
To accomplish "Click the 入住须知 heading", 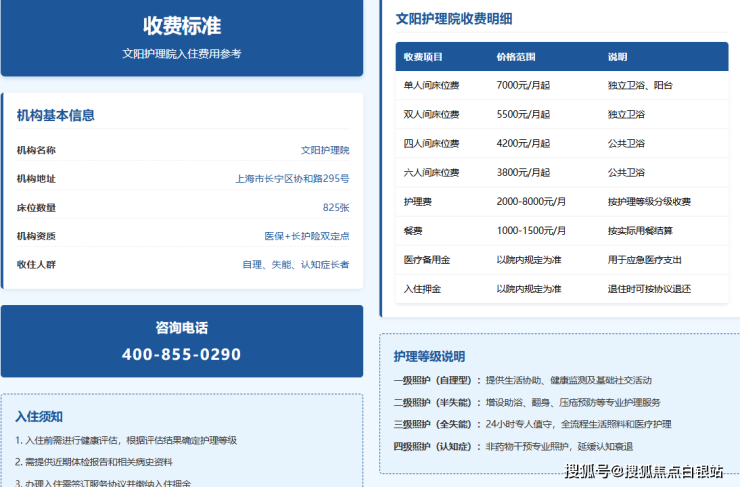I will (39, 416).
